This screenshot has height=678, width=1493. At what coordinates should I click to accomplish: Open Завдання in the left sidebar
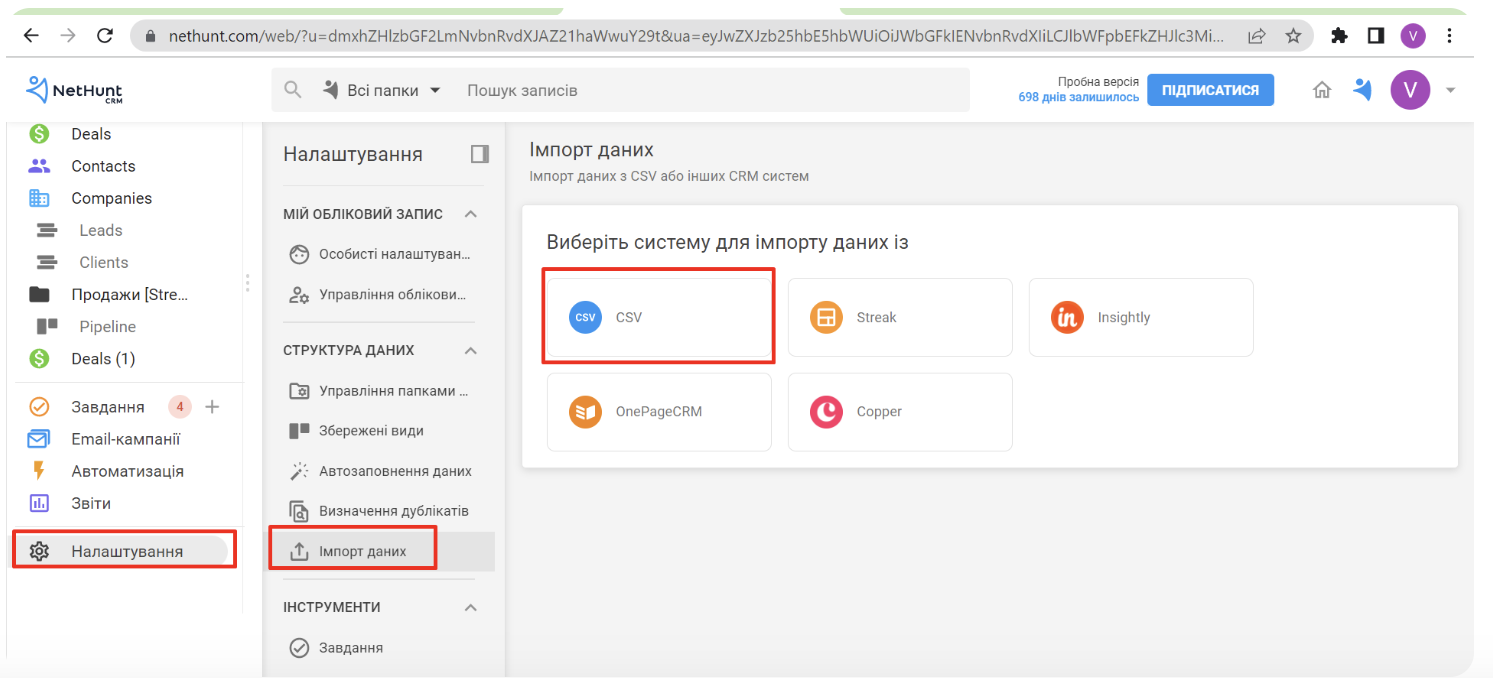[108, 407]
